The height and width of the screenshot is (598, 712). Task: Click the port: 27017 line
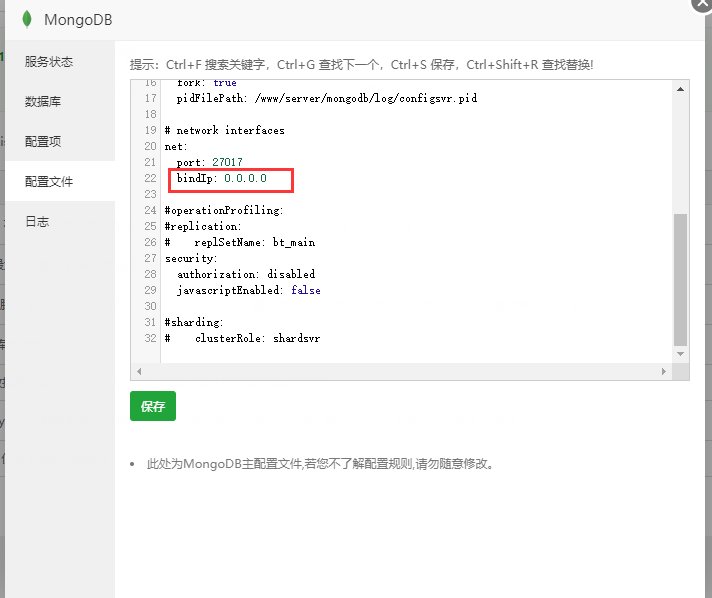coord(209,162)
